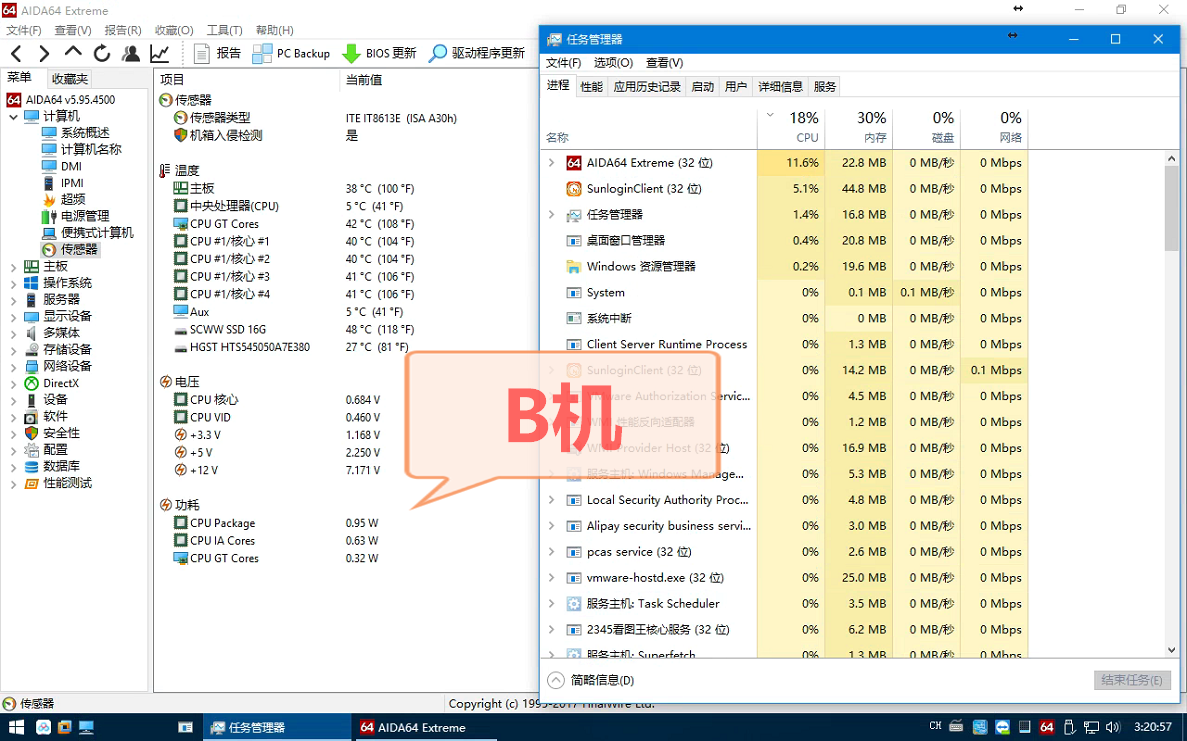Click the scrollbar down arrow in Task Manager
The width and height of the screenshot is (1187, 741).
click(1171, 649)
